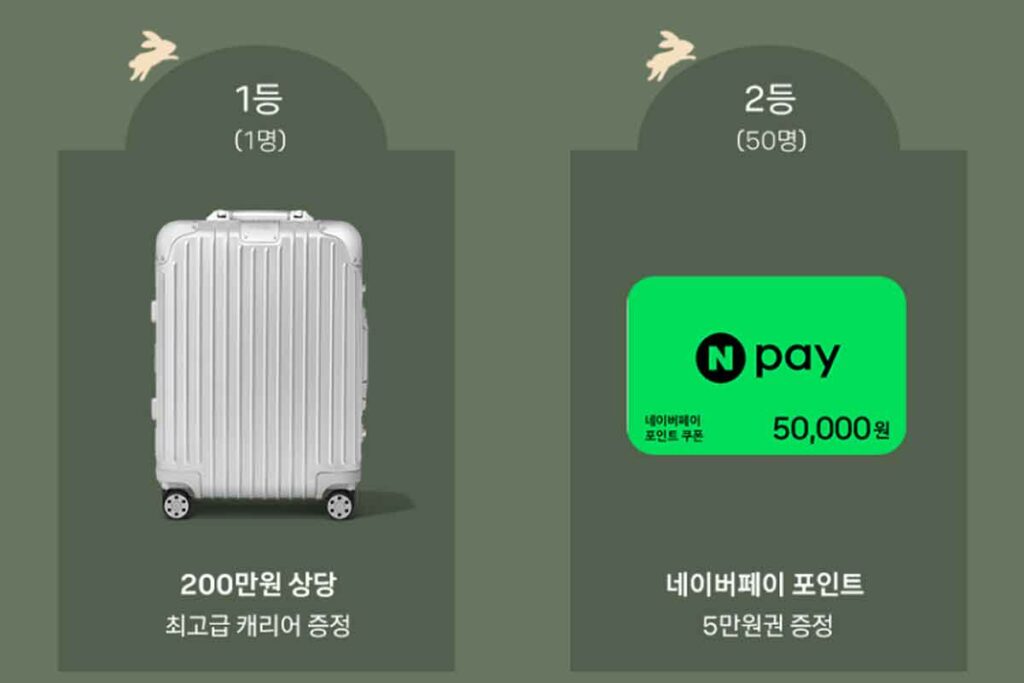Screen dimensions: 1024x683
Task: Click the pay wordmark on the green card
Action: pos(797,358)
